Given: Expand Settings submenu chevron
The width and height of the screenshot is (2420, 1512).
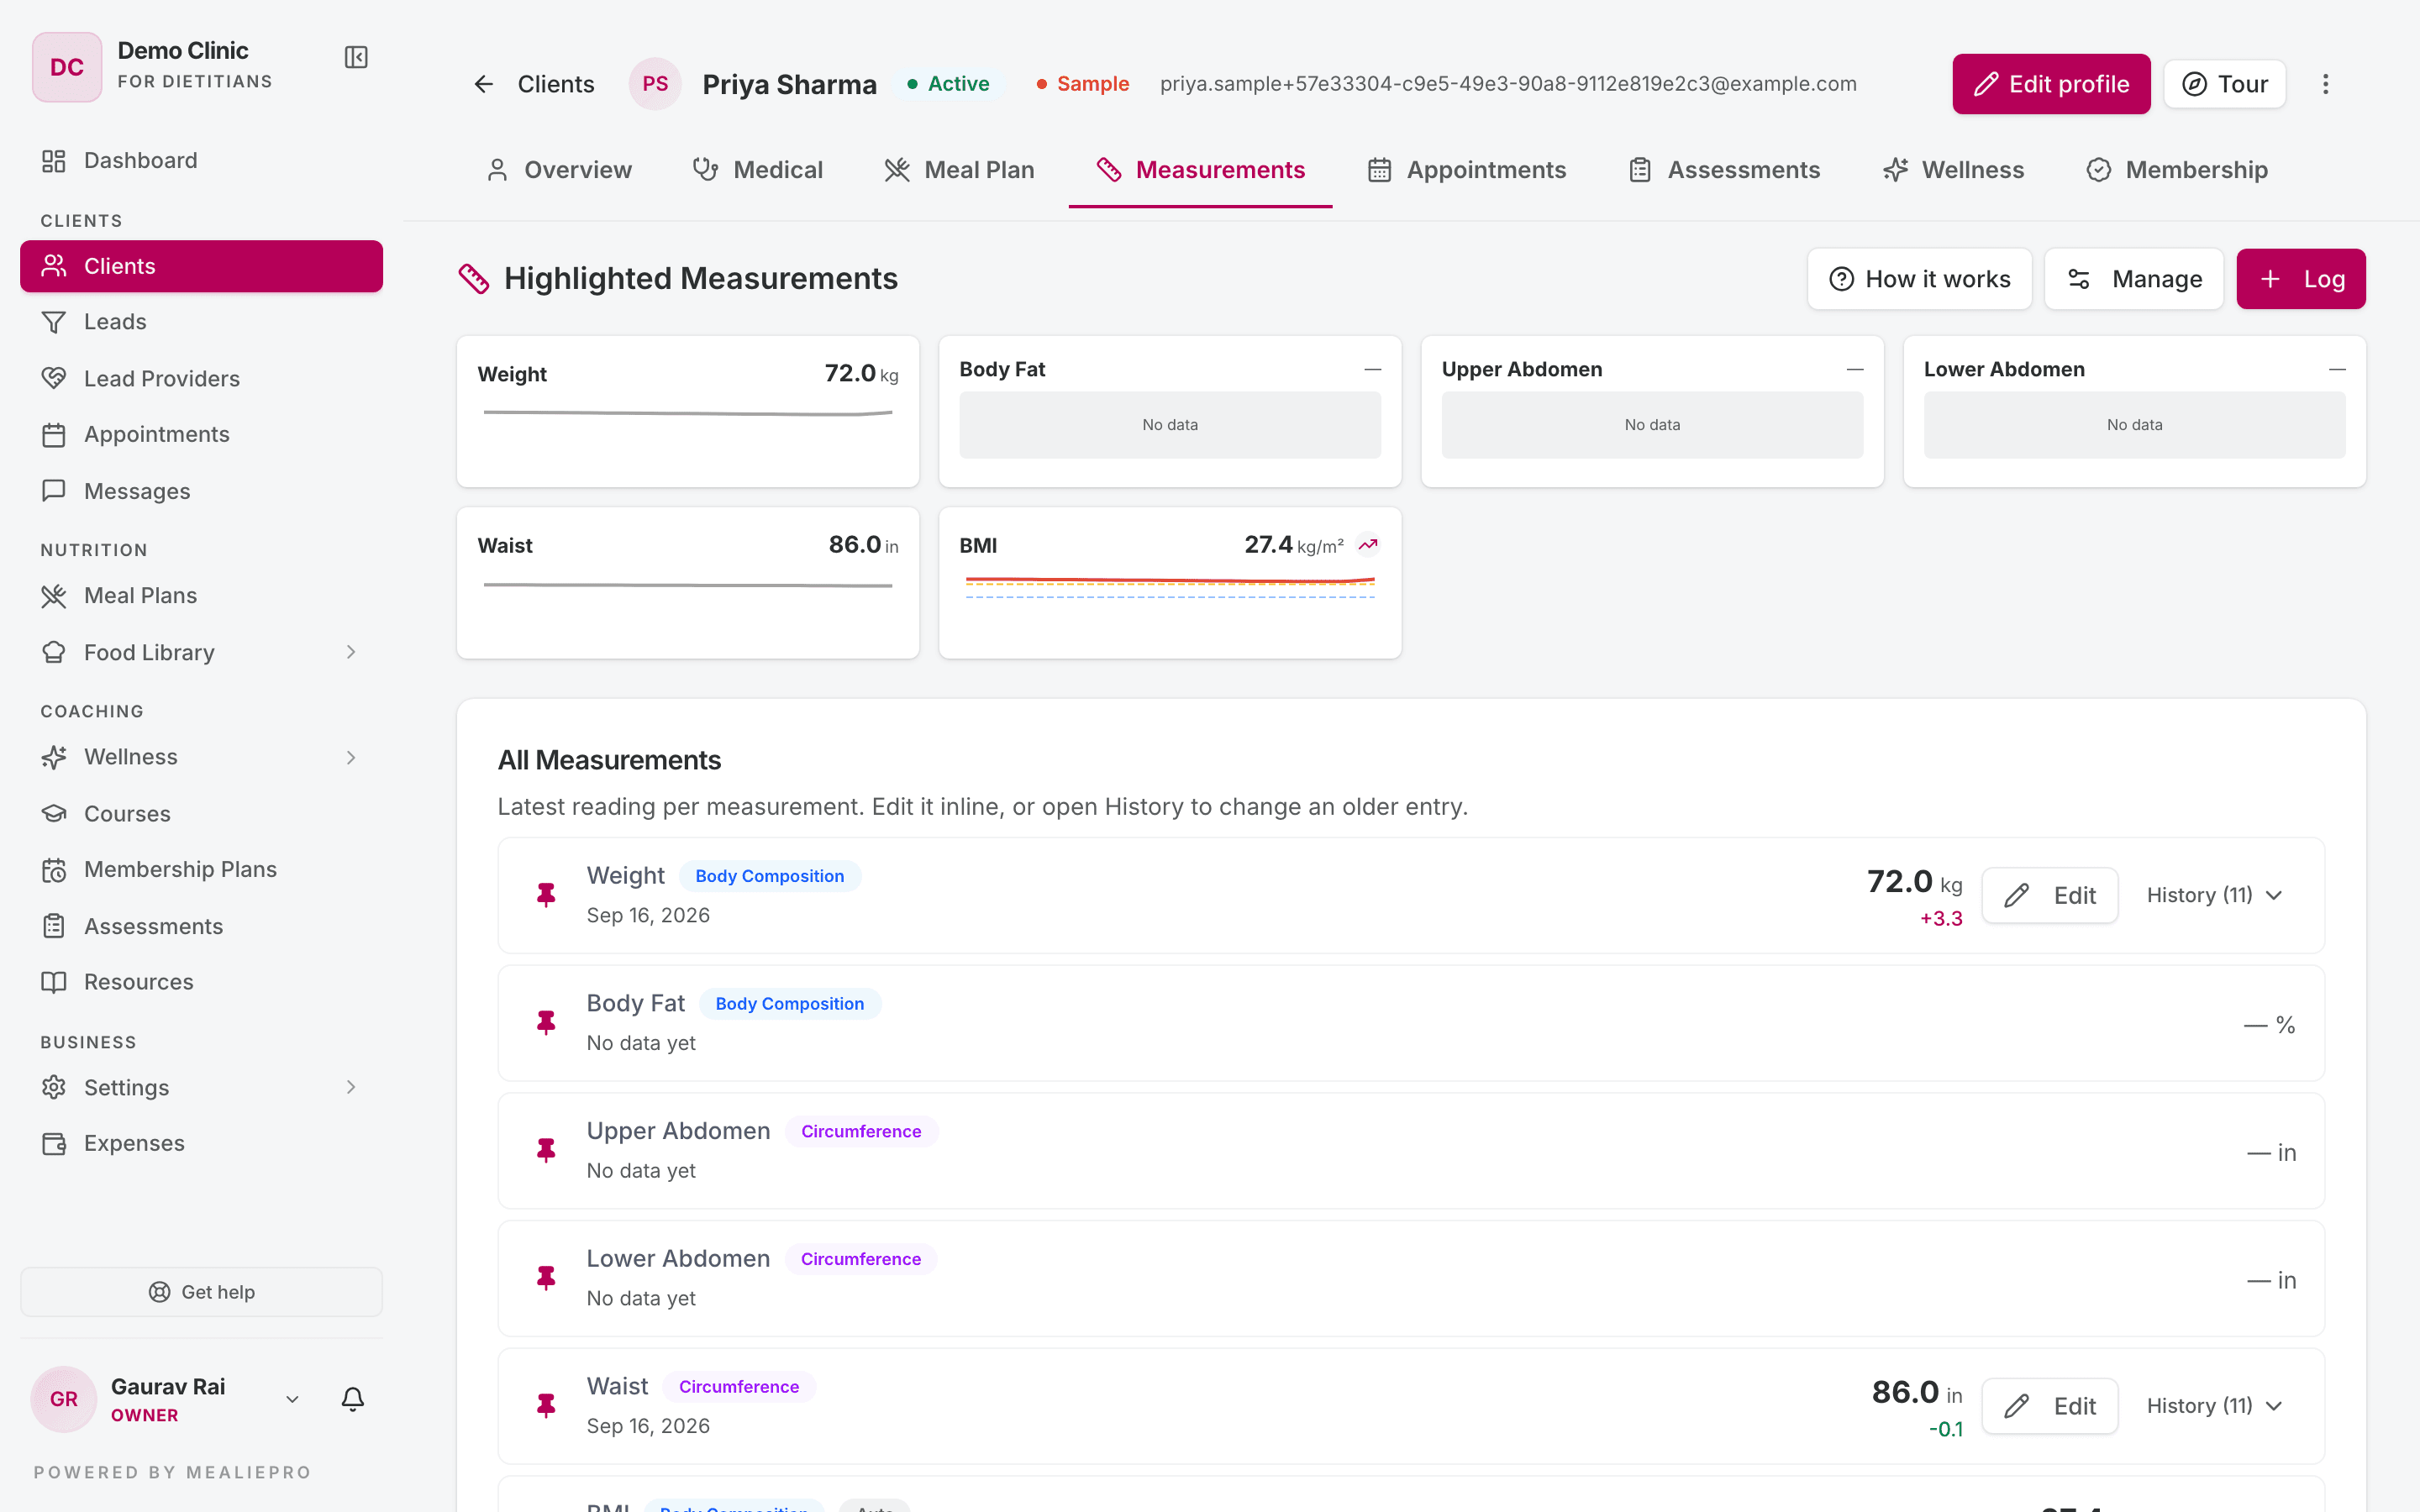Looking at the screenshot, I should point(351,1087).
